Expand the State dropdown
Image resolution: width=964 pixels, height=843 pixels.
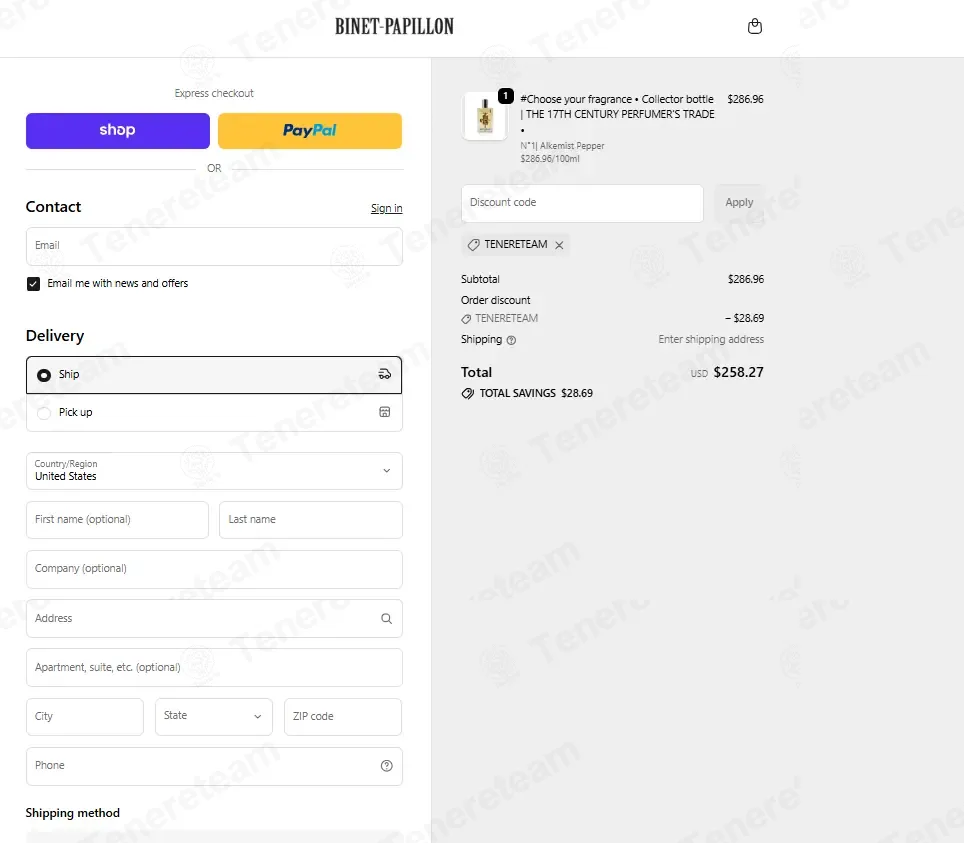(x=214, y=716)
